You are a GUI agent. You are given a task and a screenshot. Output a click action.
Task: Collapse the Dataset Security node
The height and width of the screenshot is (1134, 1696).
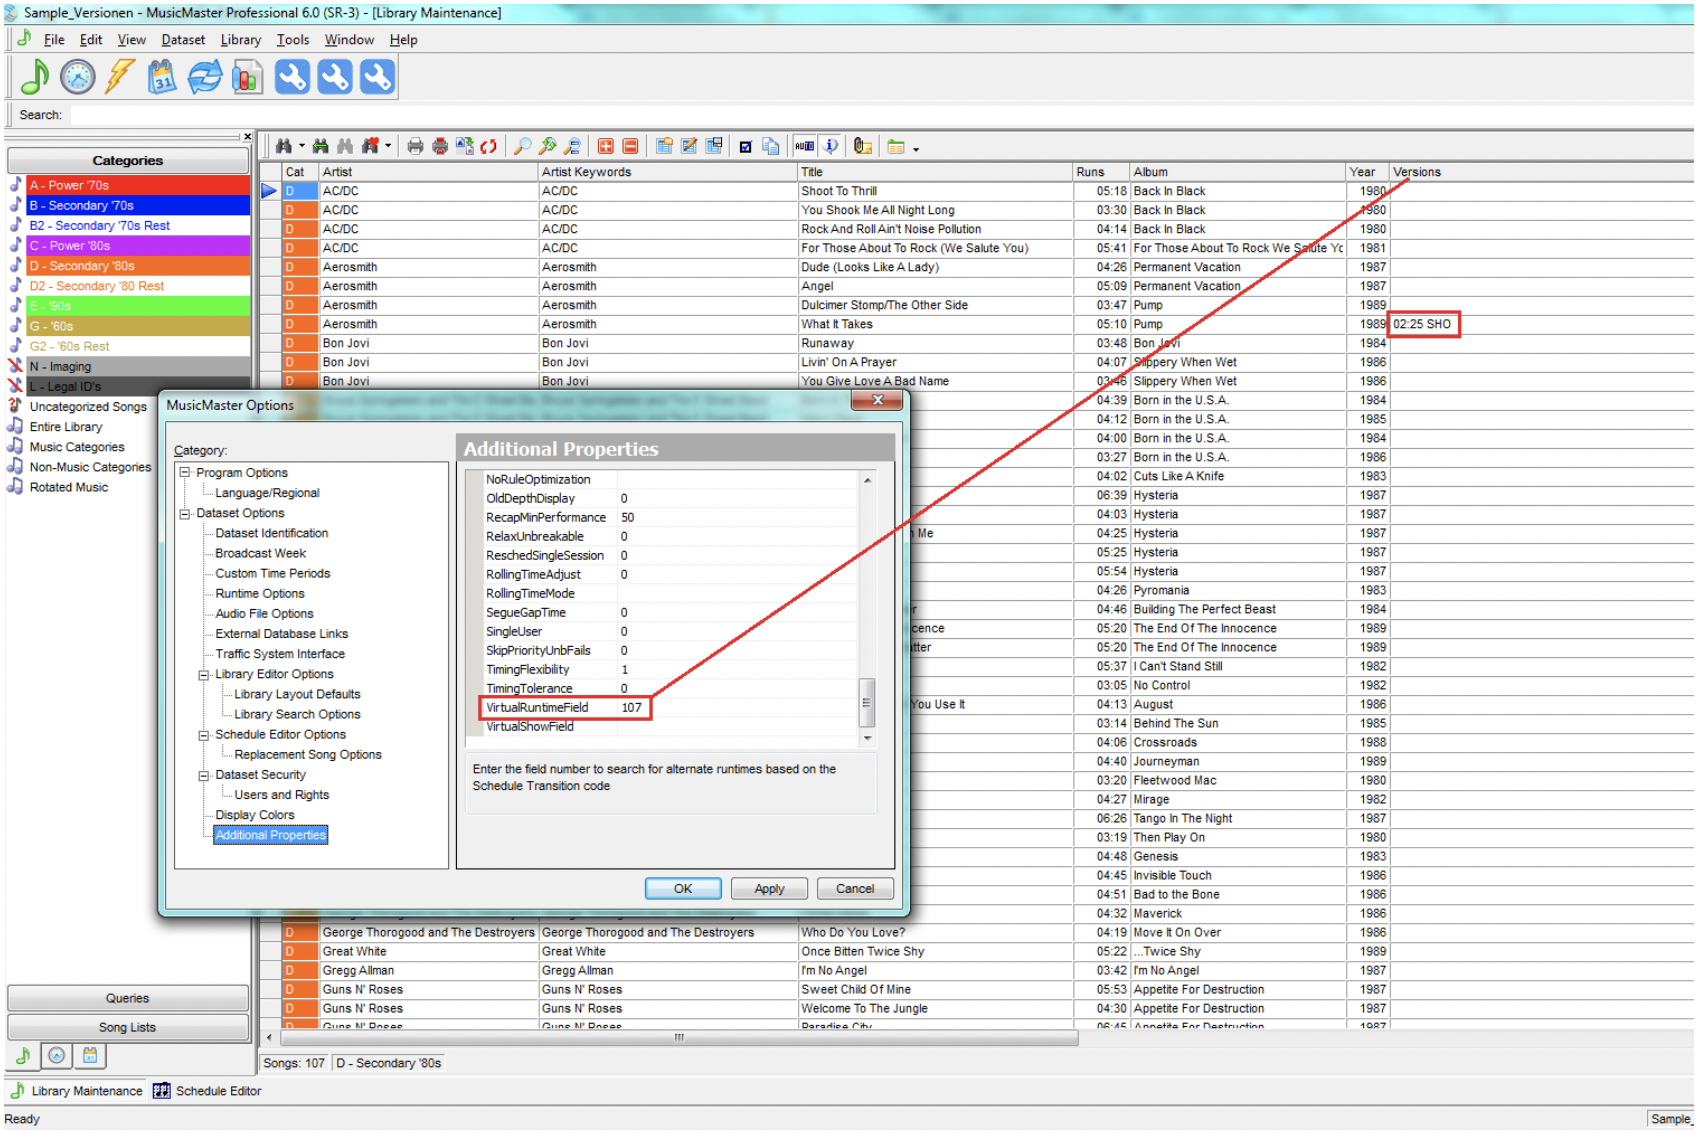[204, 776]
